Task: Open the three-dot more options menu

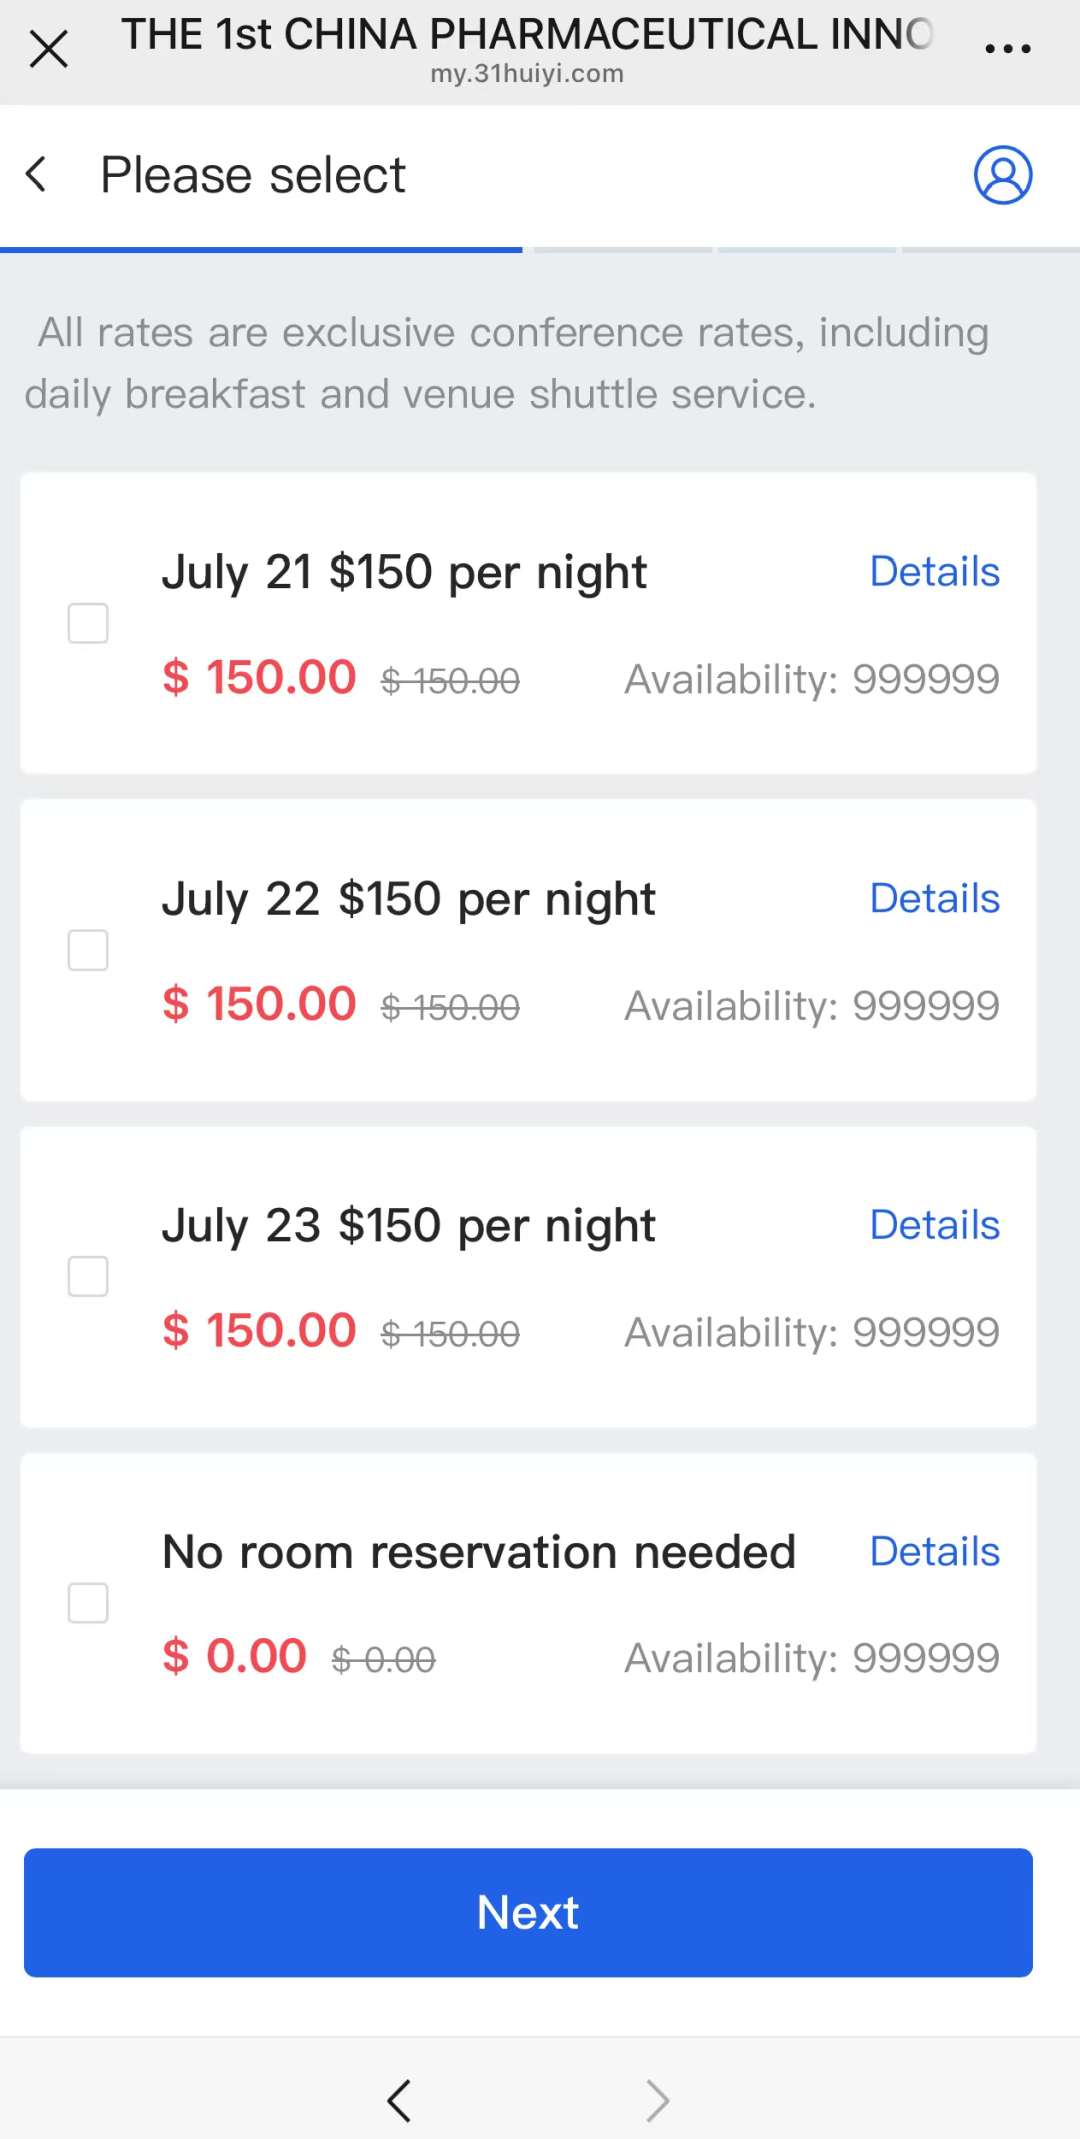Action: click(x=1007, y=48)
